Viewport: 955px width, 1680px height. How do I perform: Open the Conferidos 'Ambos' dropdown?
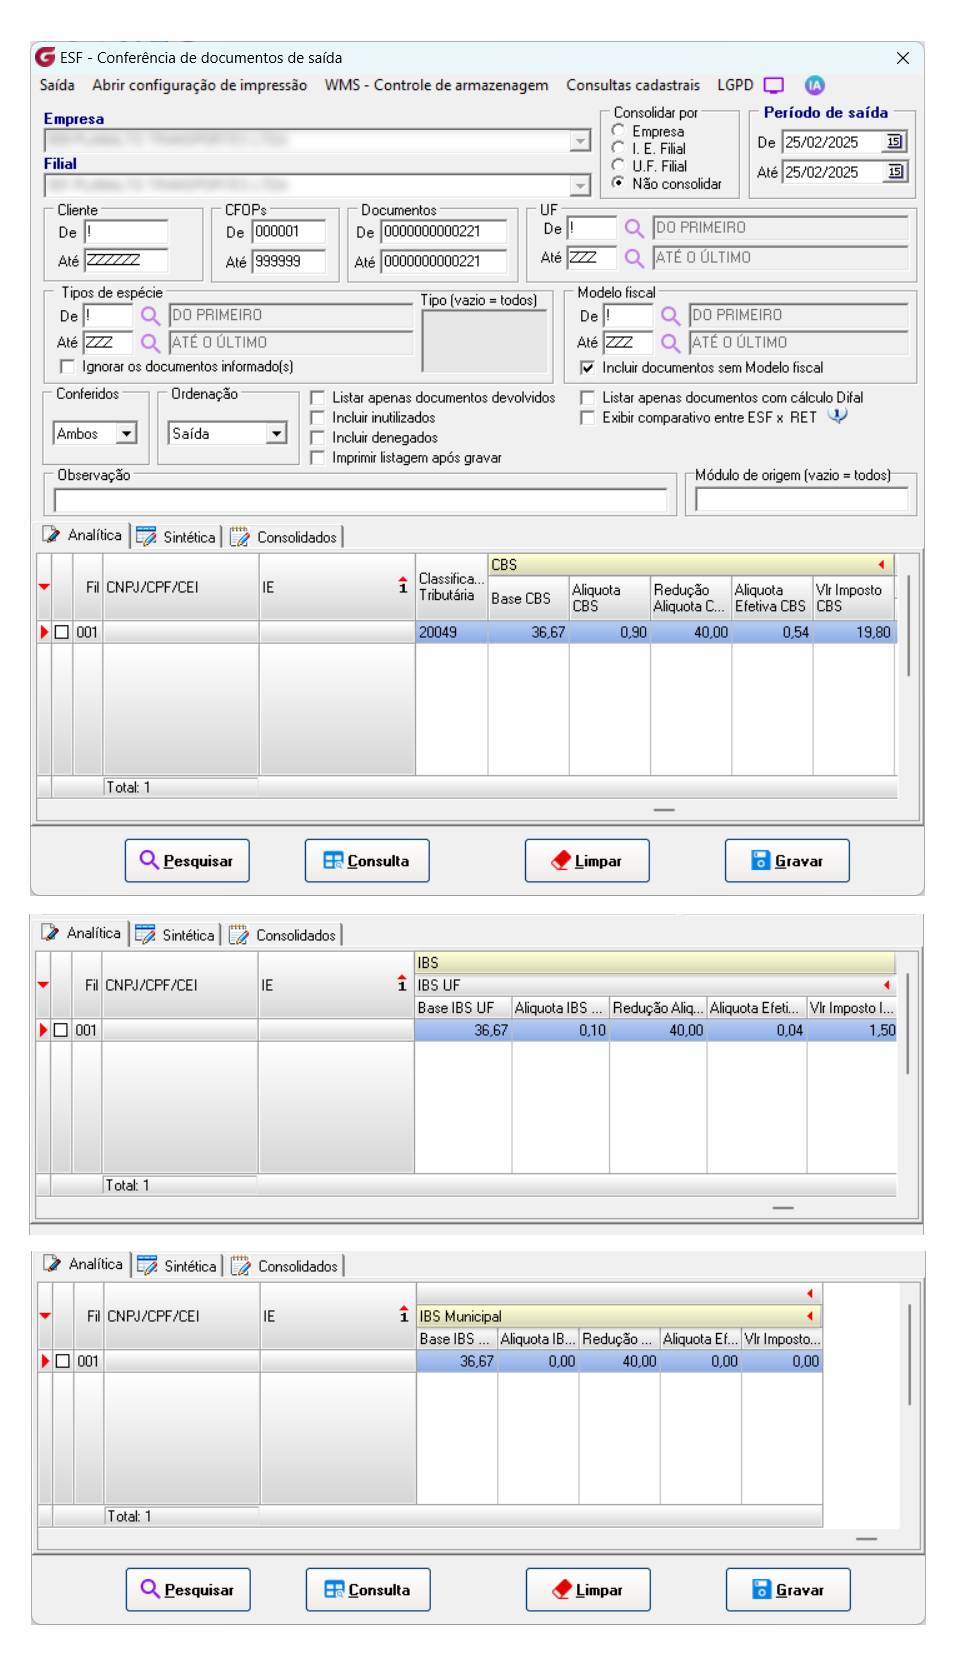(126, 434)
